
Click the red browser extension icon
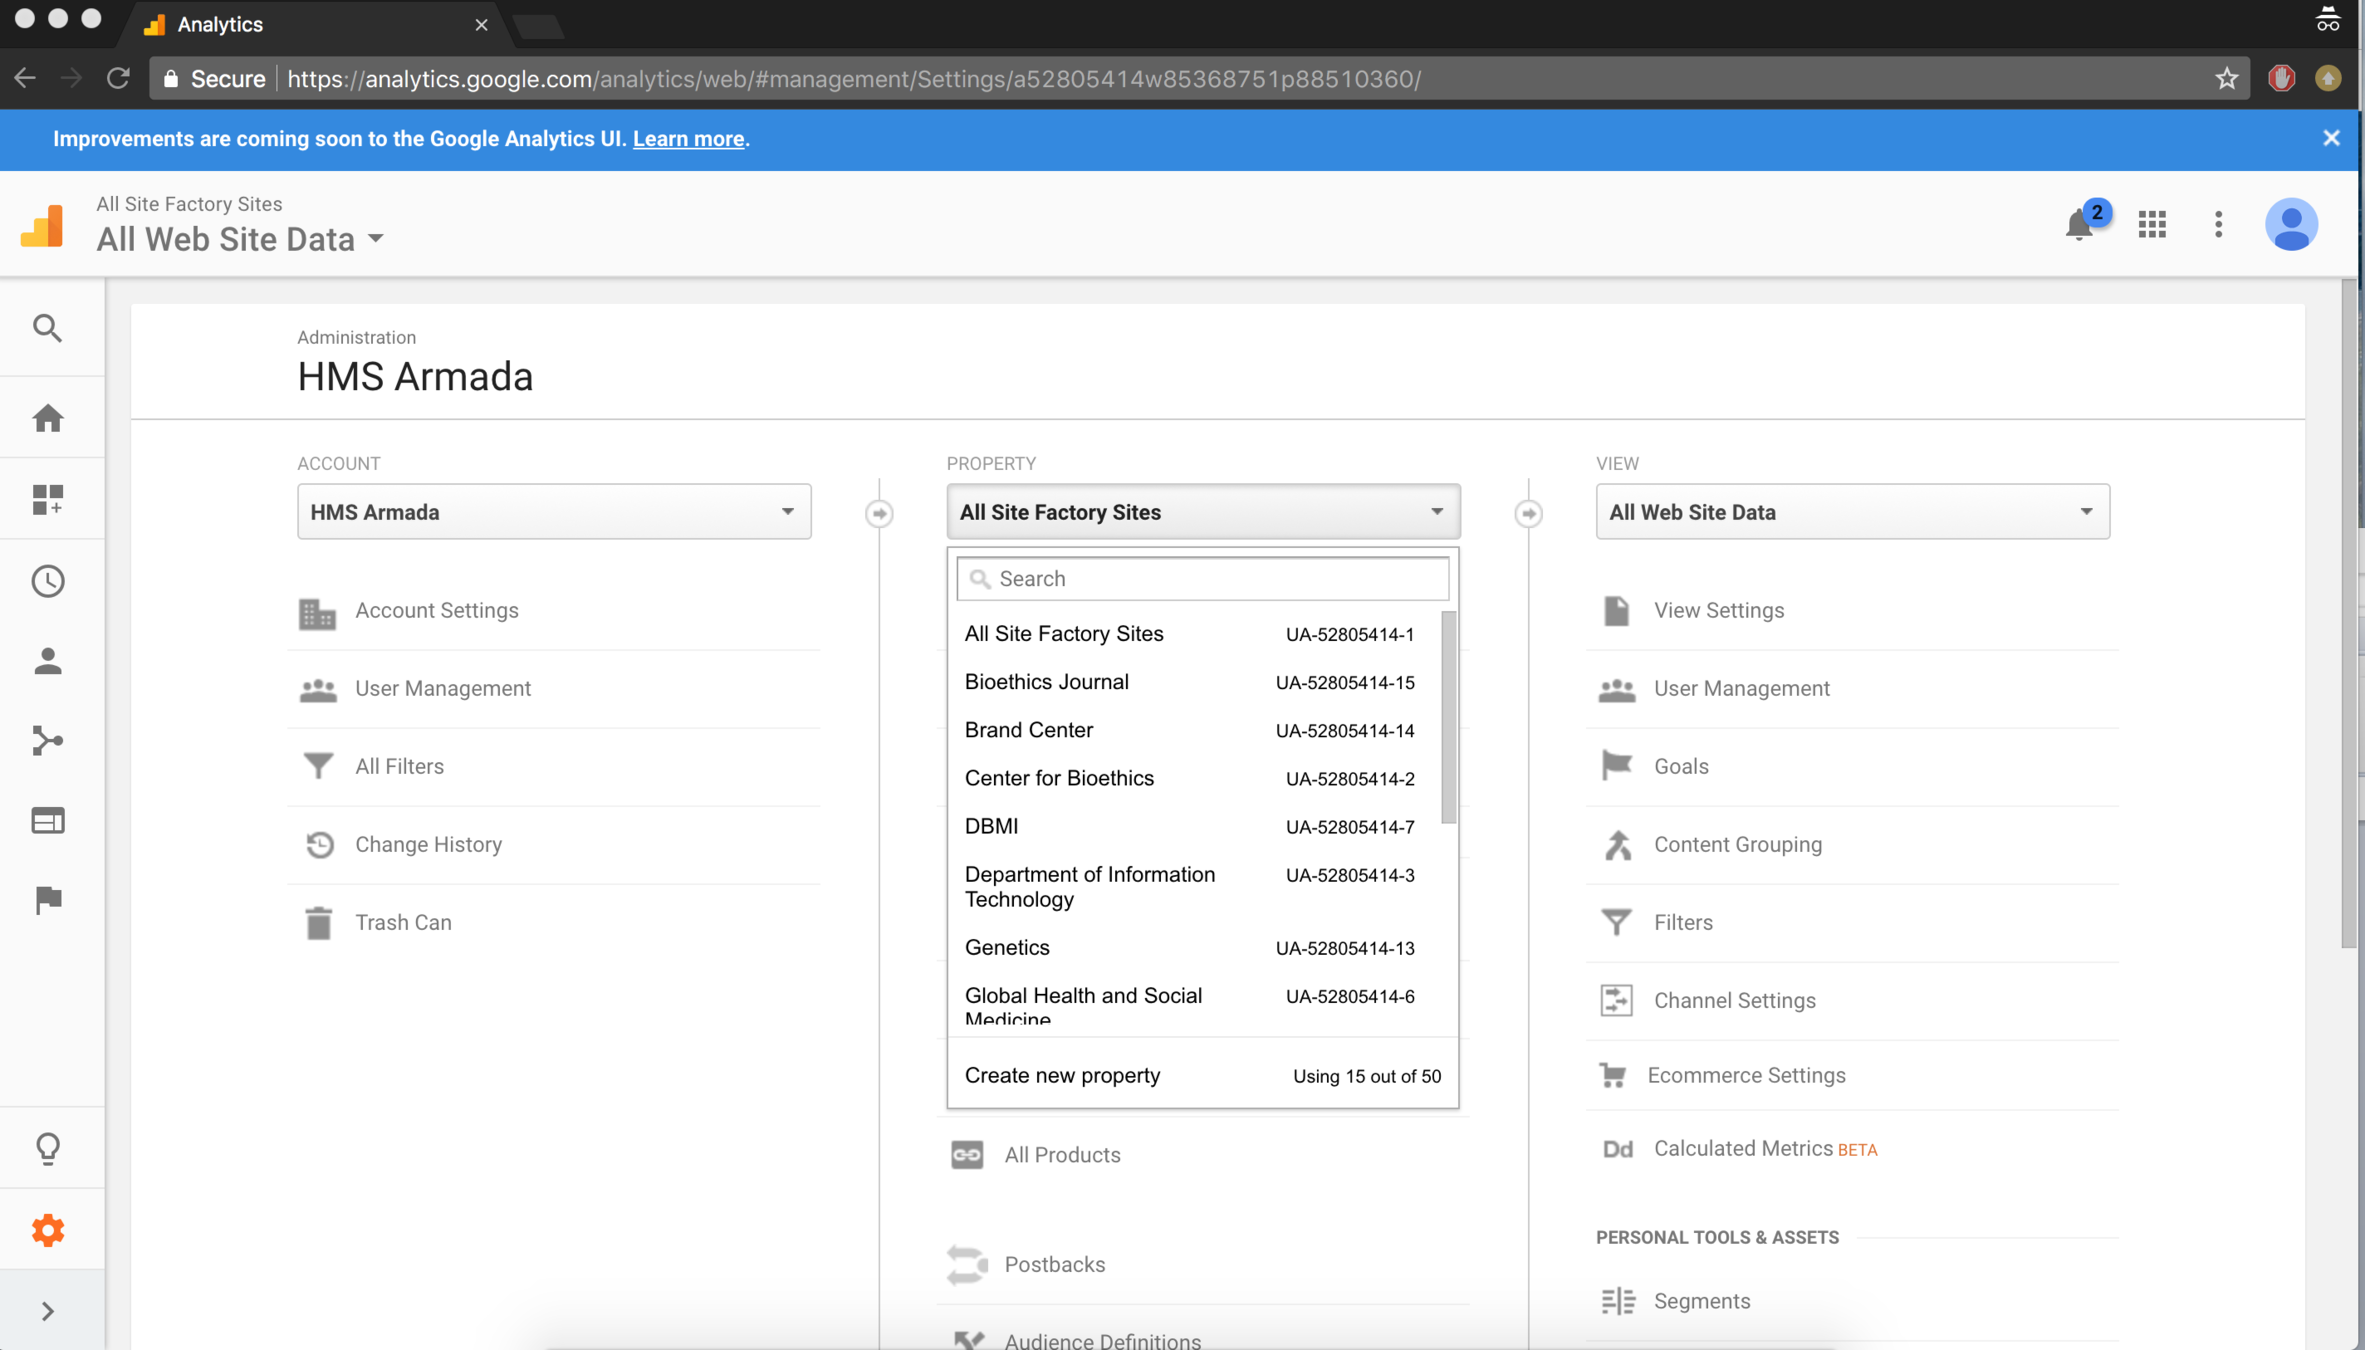tap(2281, 78)
